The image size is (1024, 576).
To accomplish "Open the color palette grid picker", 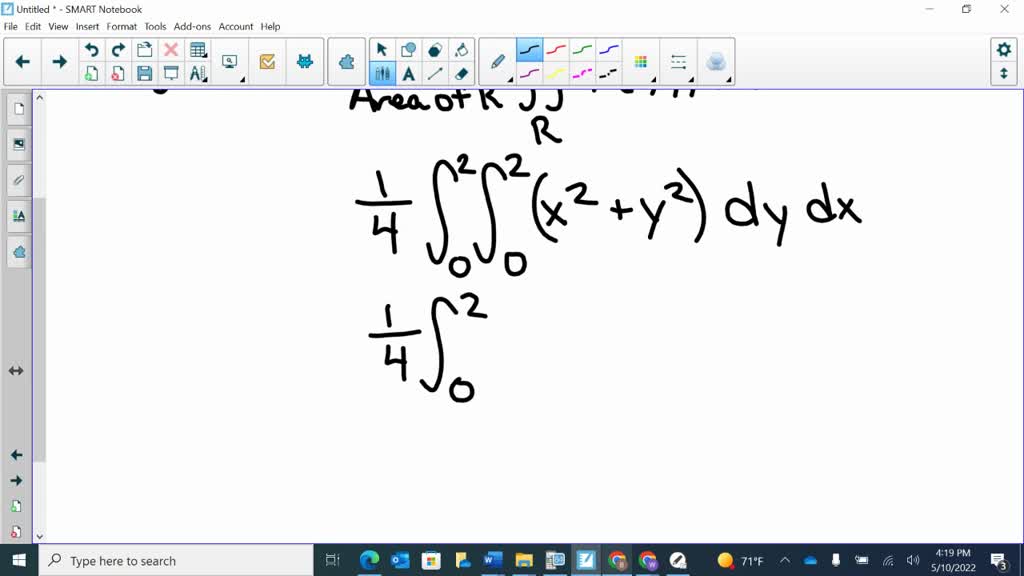I will 641,62.
